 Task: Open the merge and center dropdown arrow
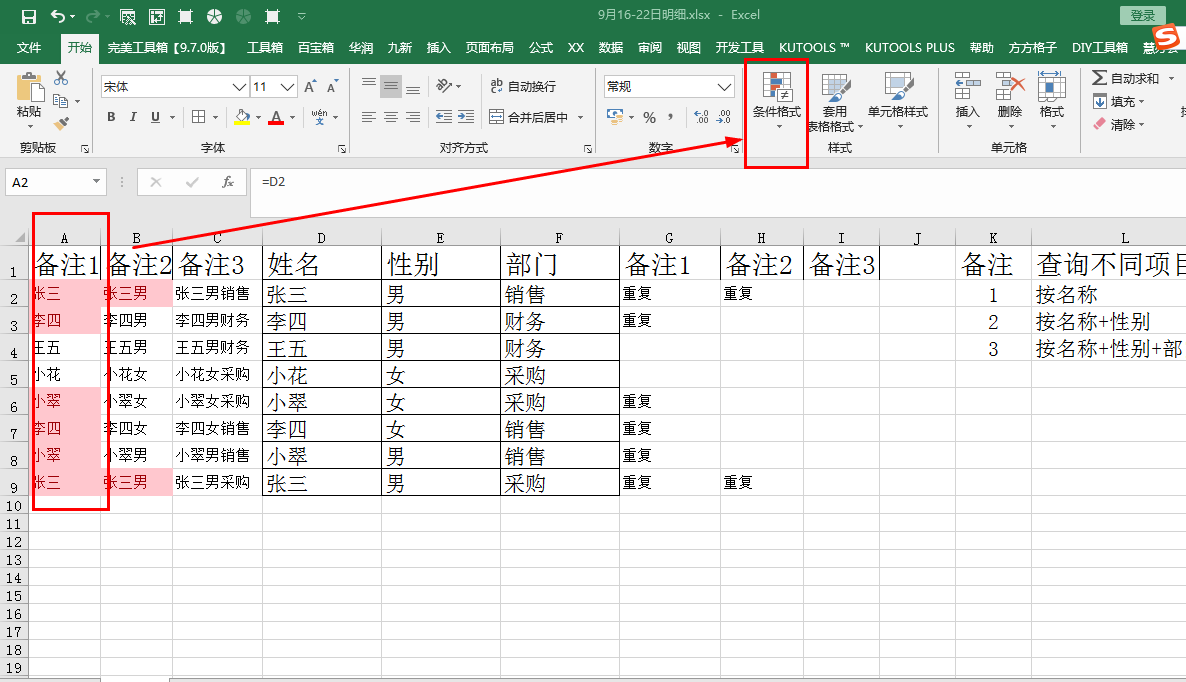point(581,118)
